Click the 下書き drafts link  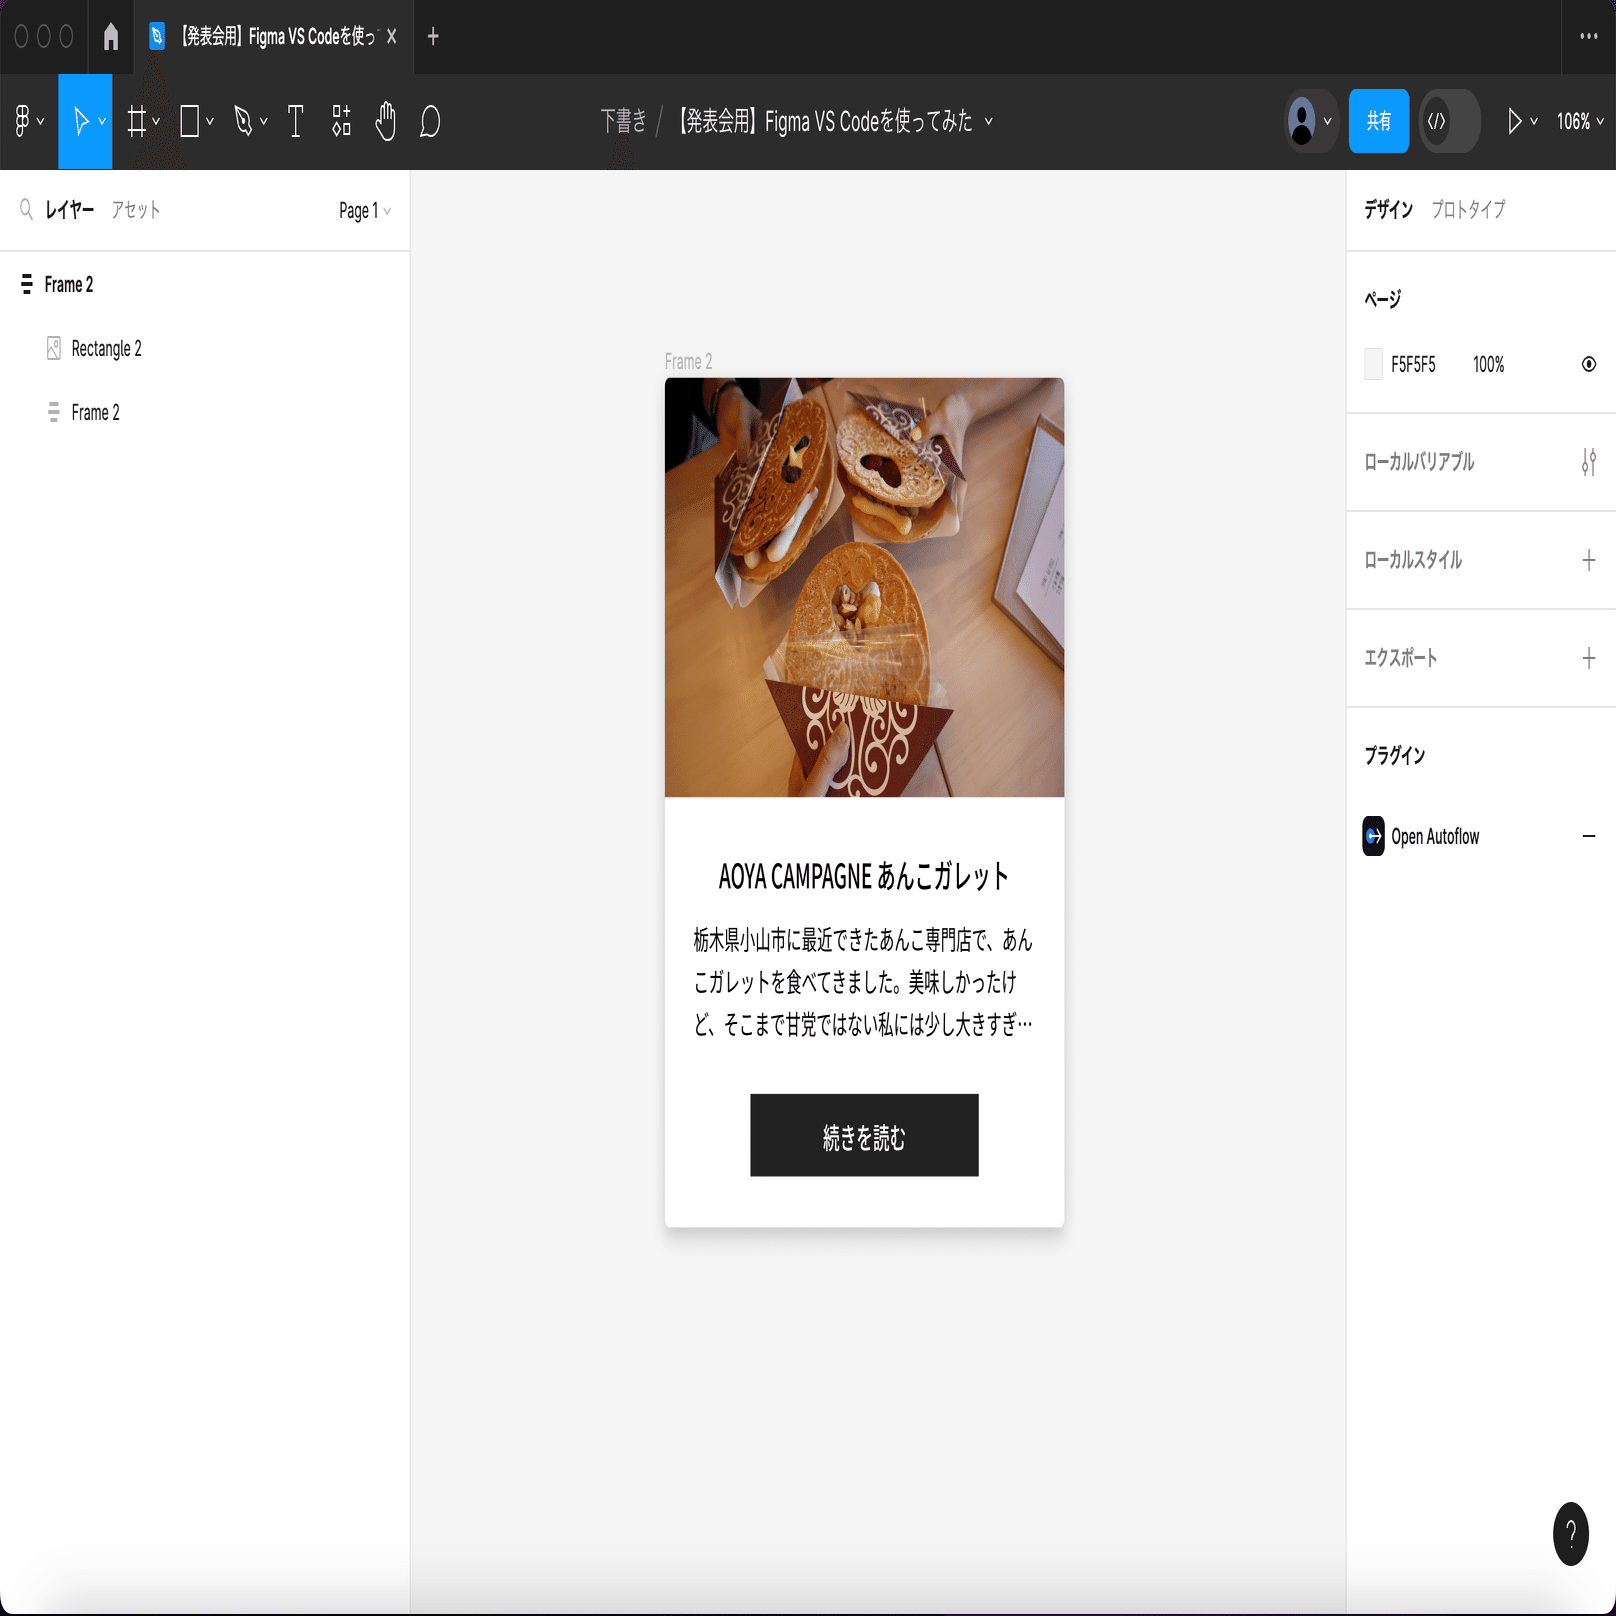pos(624,121)
